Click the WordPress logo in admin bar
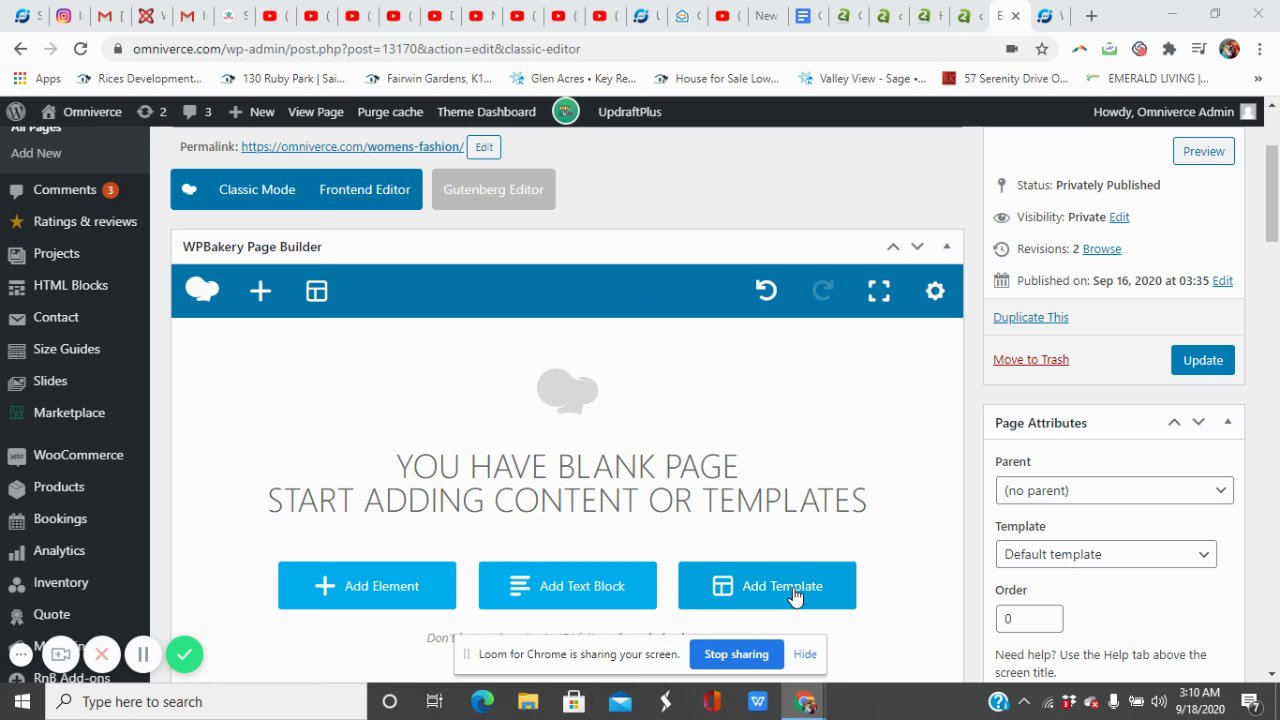Image resolution: width=1280 pixels, height=720 pixels. click(16, 112)
